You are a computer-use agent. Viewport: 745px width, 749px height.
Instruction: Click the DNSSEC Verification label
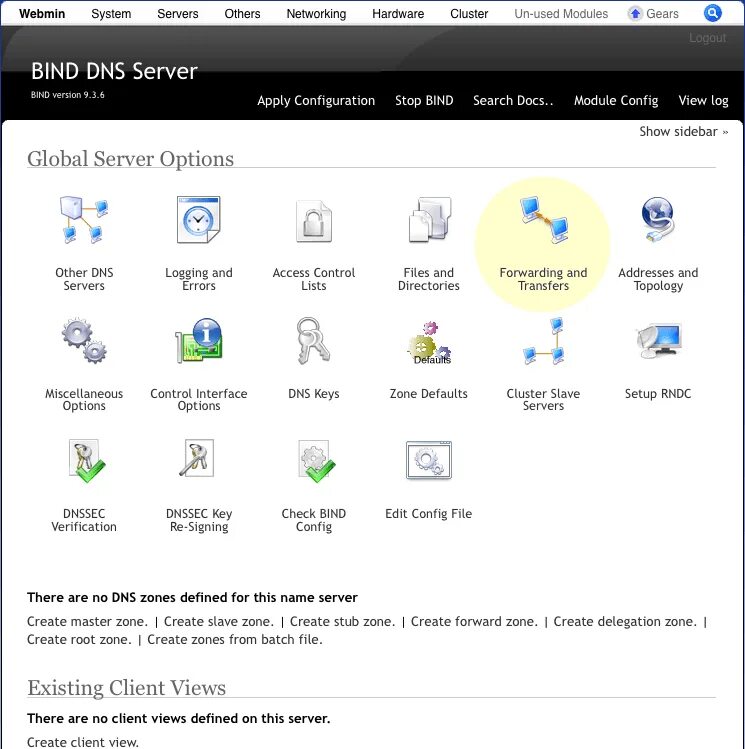tap(84, 520)
